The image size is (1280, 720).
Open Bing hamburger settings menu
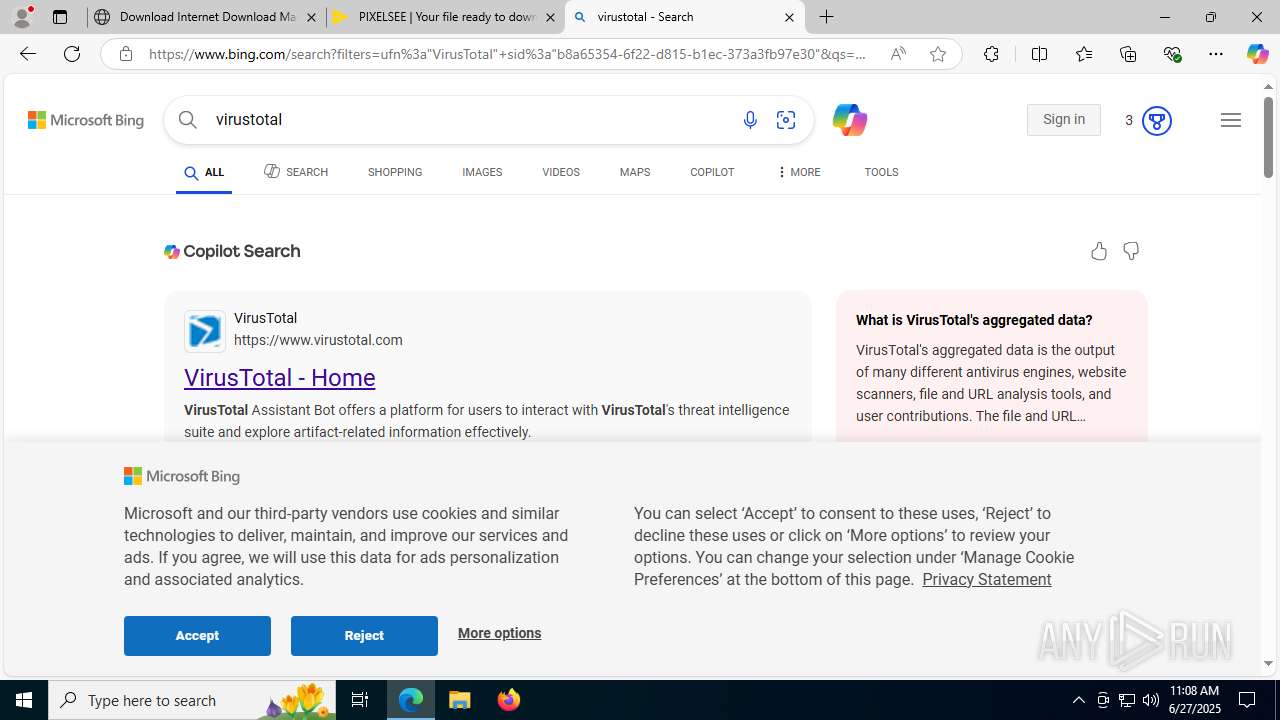click(x=1231, y=120)
